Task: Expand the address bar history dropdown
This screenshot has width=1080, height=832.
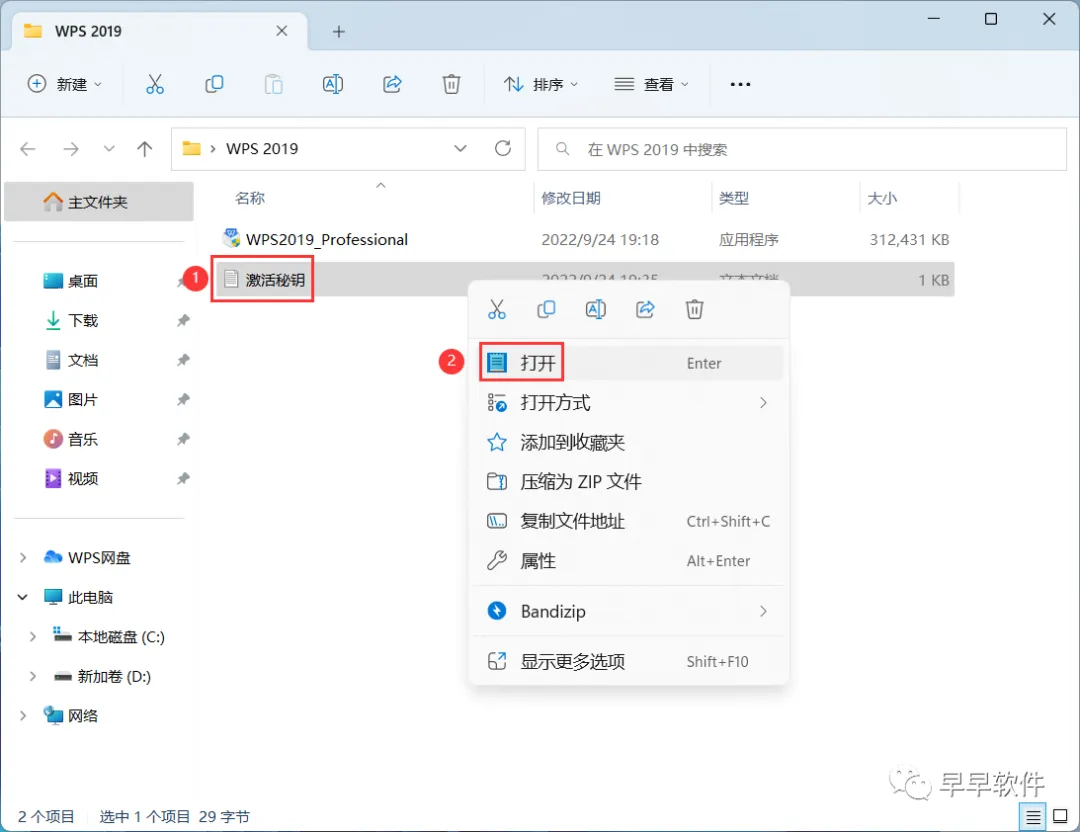Action: 460,149
